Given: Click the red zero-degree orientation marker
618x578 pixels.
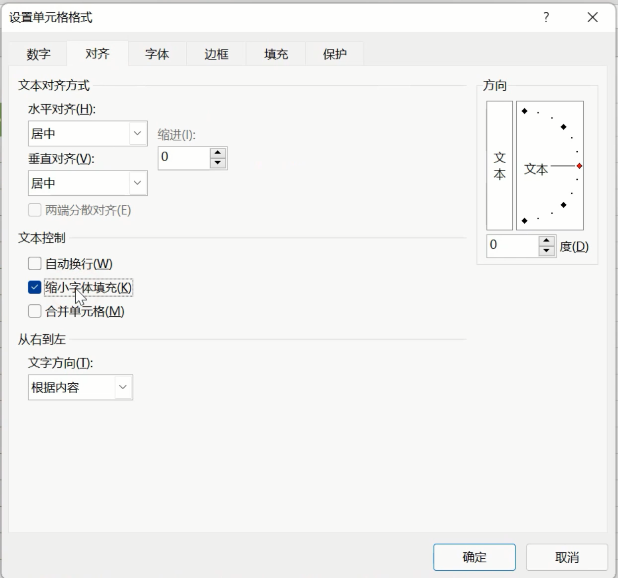Looking at the screenshot, I should tap(579, 166).
